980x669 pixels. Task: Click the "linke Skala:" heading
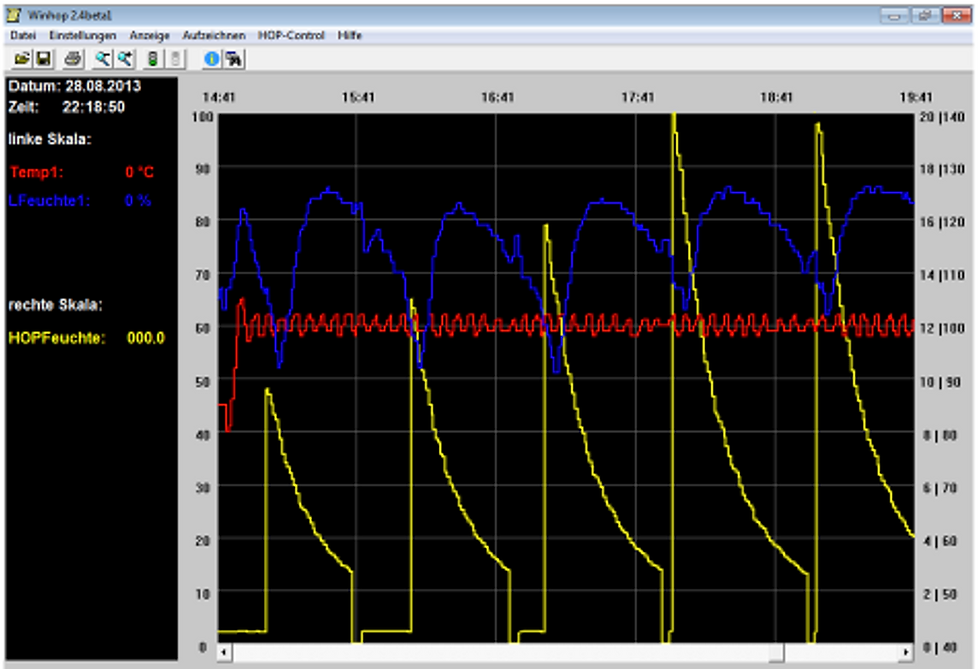point(49,139)
